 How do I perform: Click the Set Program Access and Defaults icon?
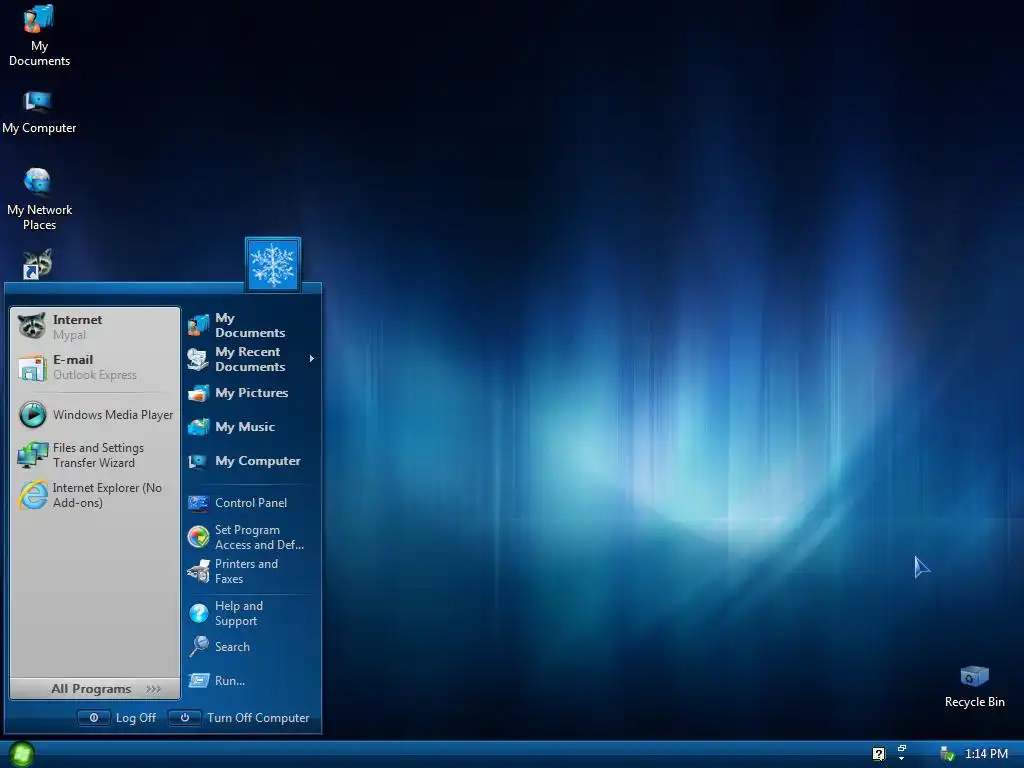tap(198, 537)
